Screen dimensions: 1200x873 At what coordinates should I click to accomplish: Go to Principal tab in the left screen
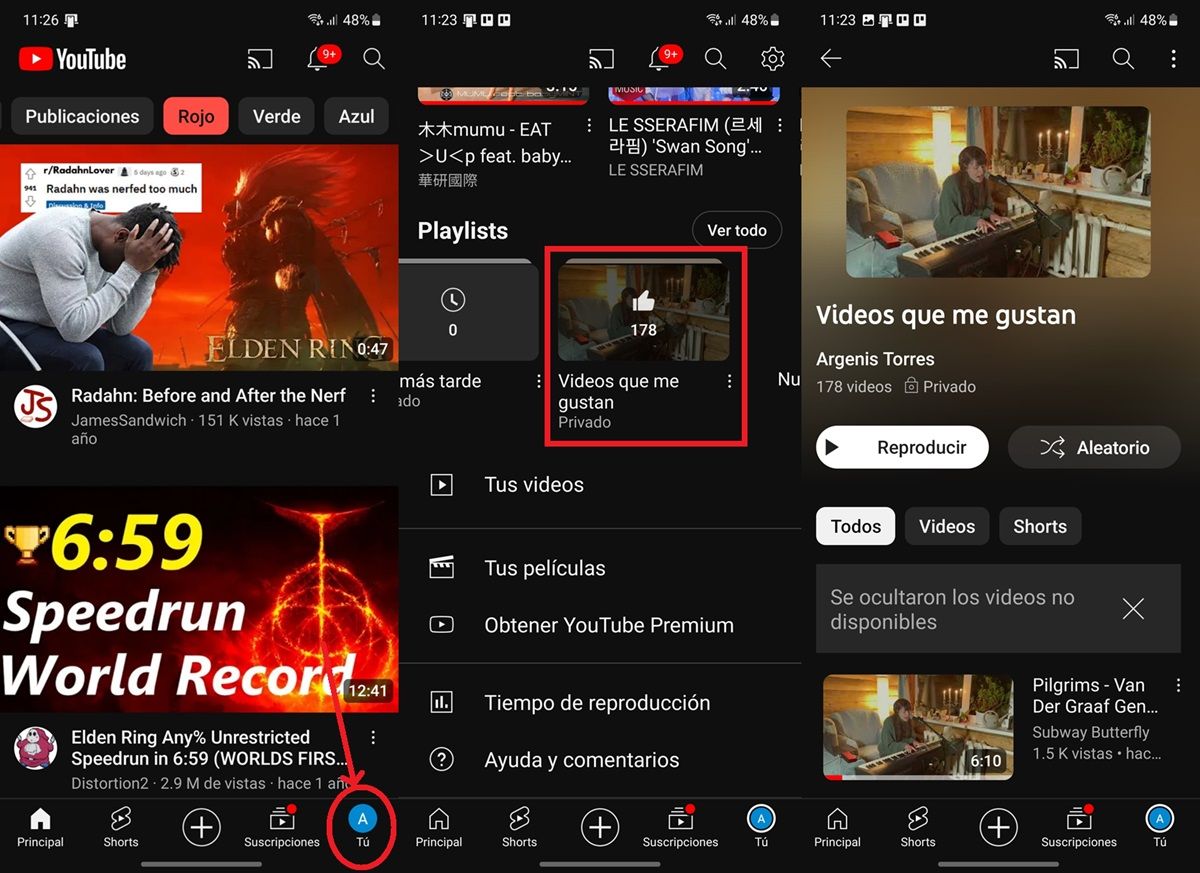coord(40,828)
